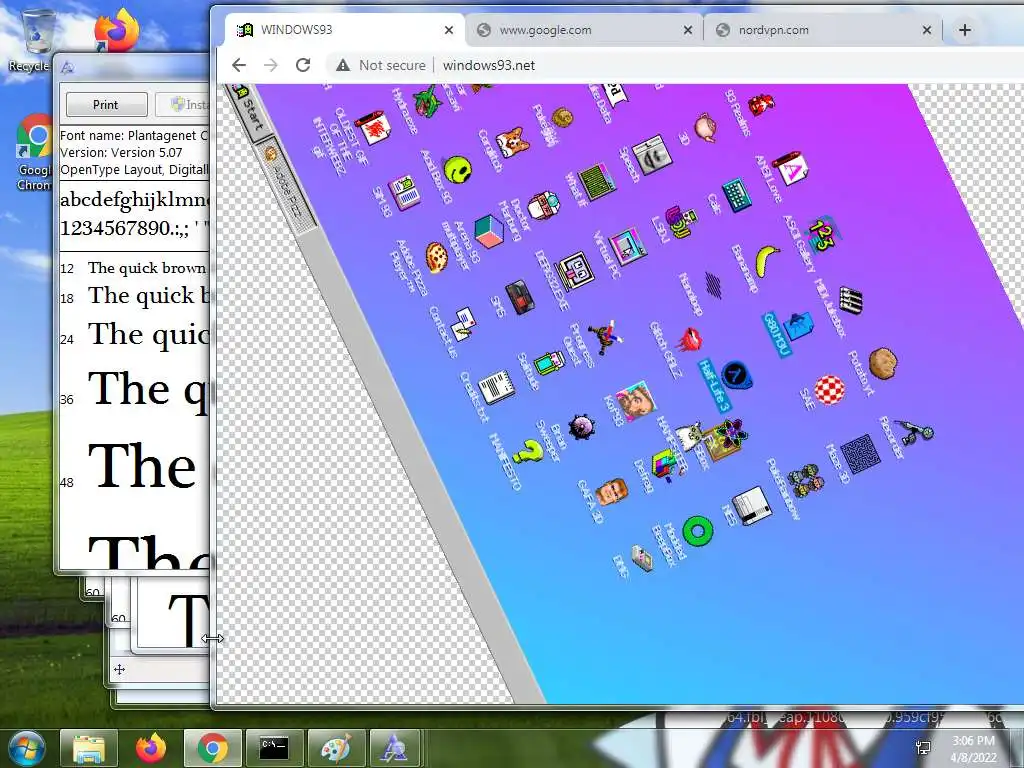Screen dimensions: 1024x768
Task: Open the What If terminal icon
Action: pos(597,180)
